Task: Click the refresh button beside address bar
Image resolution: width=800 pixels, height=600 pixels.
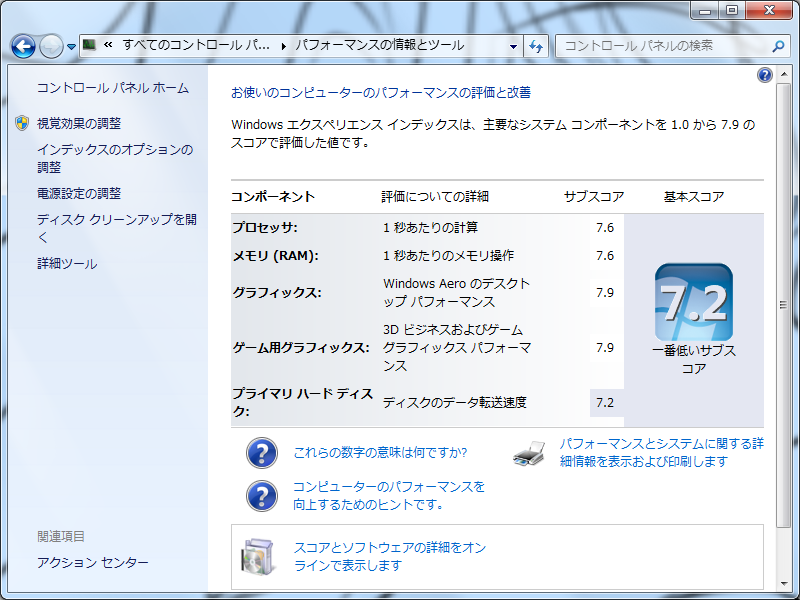Action: [536, 46]
